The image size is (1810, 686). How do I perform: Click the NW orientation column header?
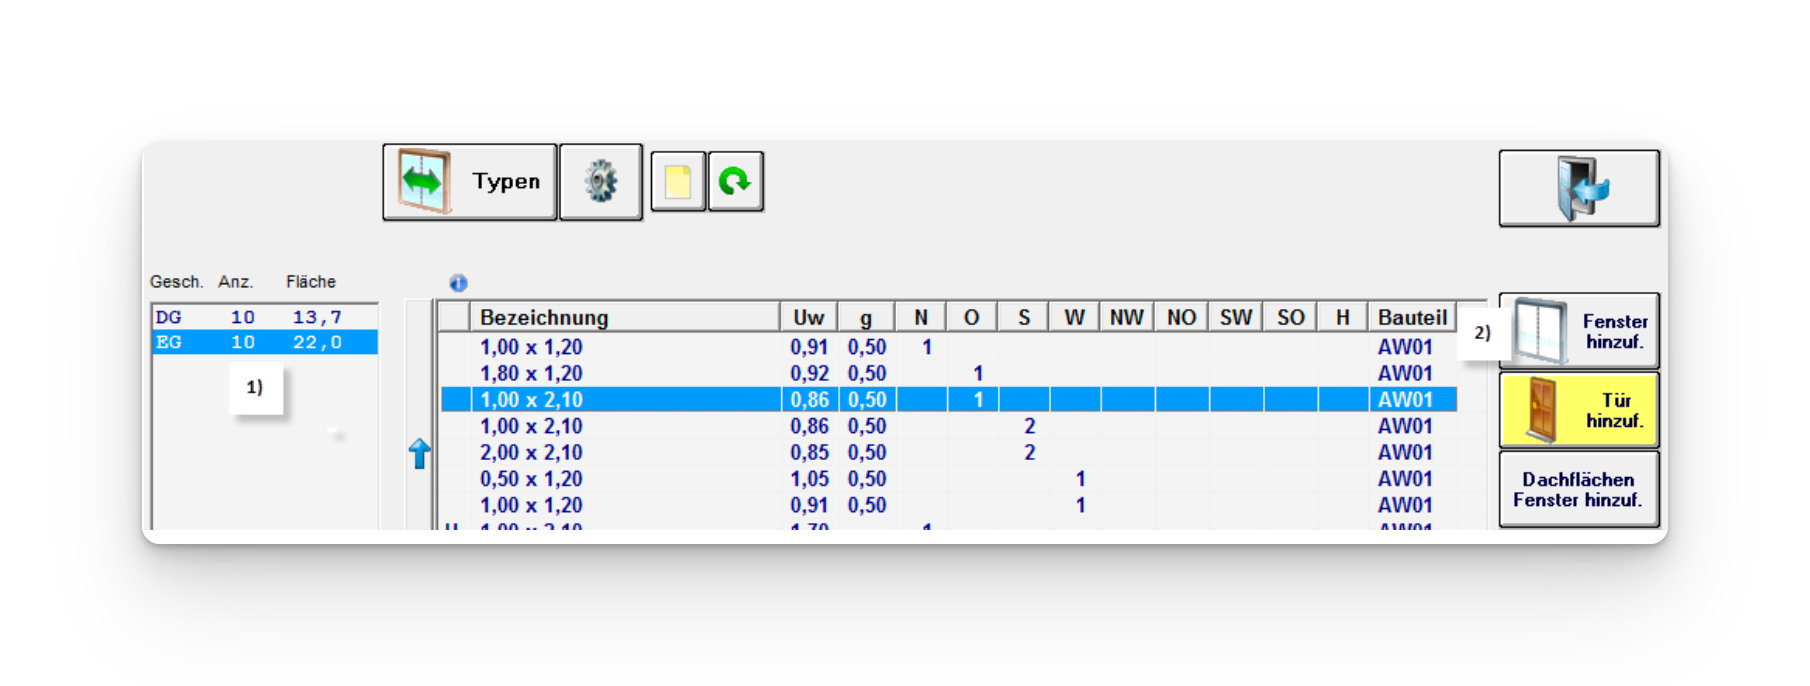click(1126, 317)
